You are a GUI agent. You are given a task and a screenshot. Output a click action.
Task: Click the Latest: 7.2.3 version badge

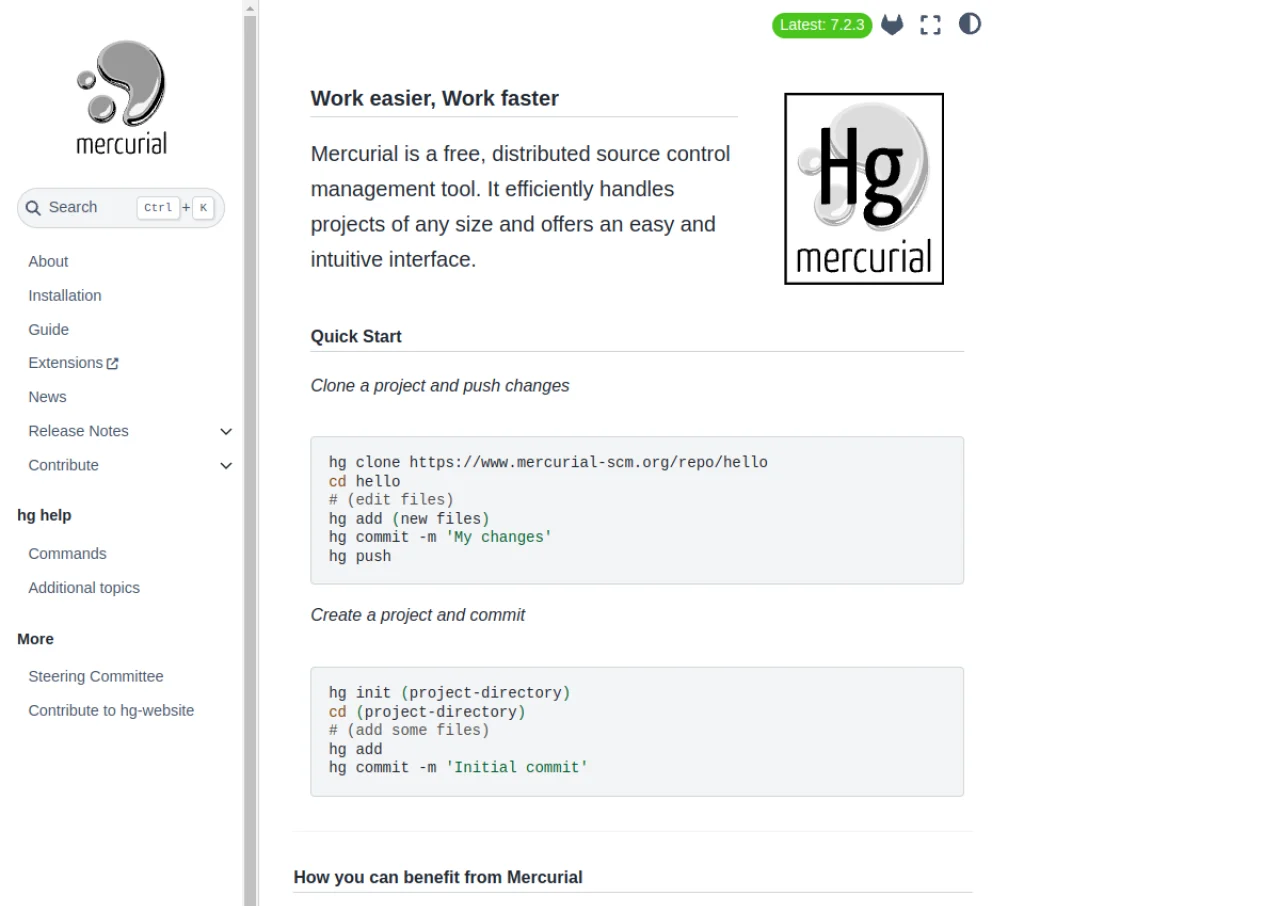(822, 25)
